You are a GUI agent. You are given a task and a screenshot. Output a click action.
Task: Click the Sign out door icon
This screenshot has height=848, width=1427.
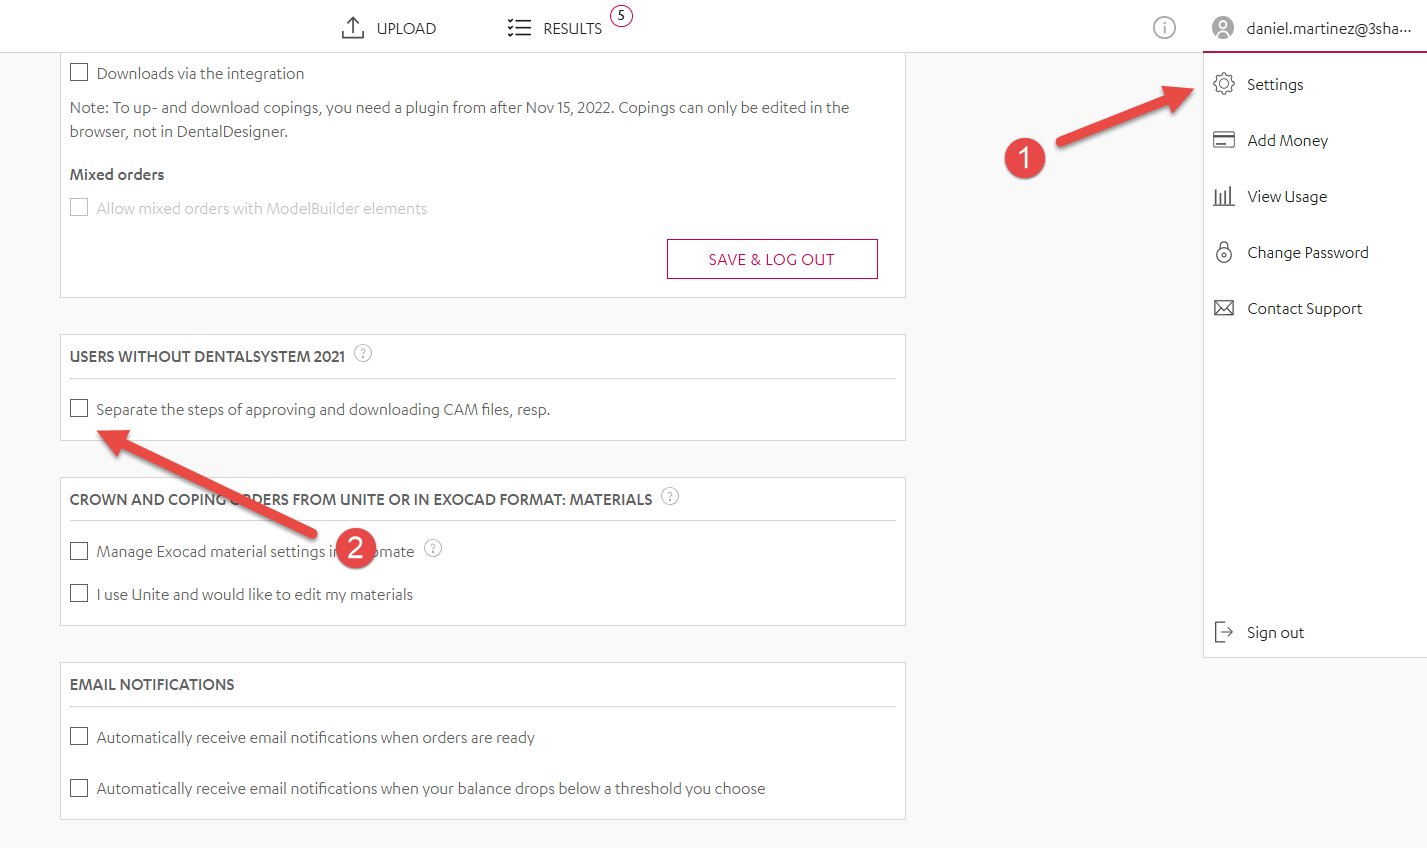coord(1224,632)
